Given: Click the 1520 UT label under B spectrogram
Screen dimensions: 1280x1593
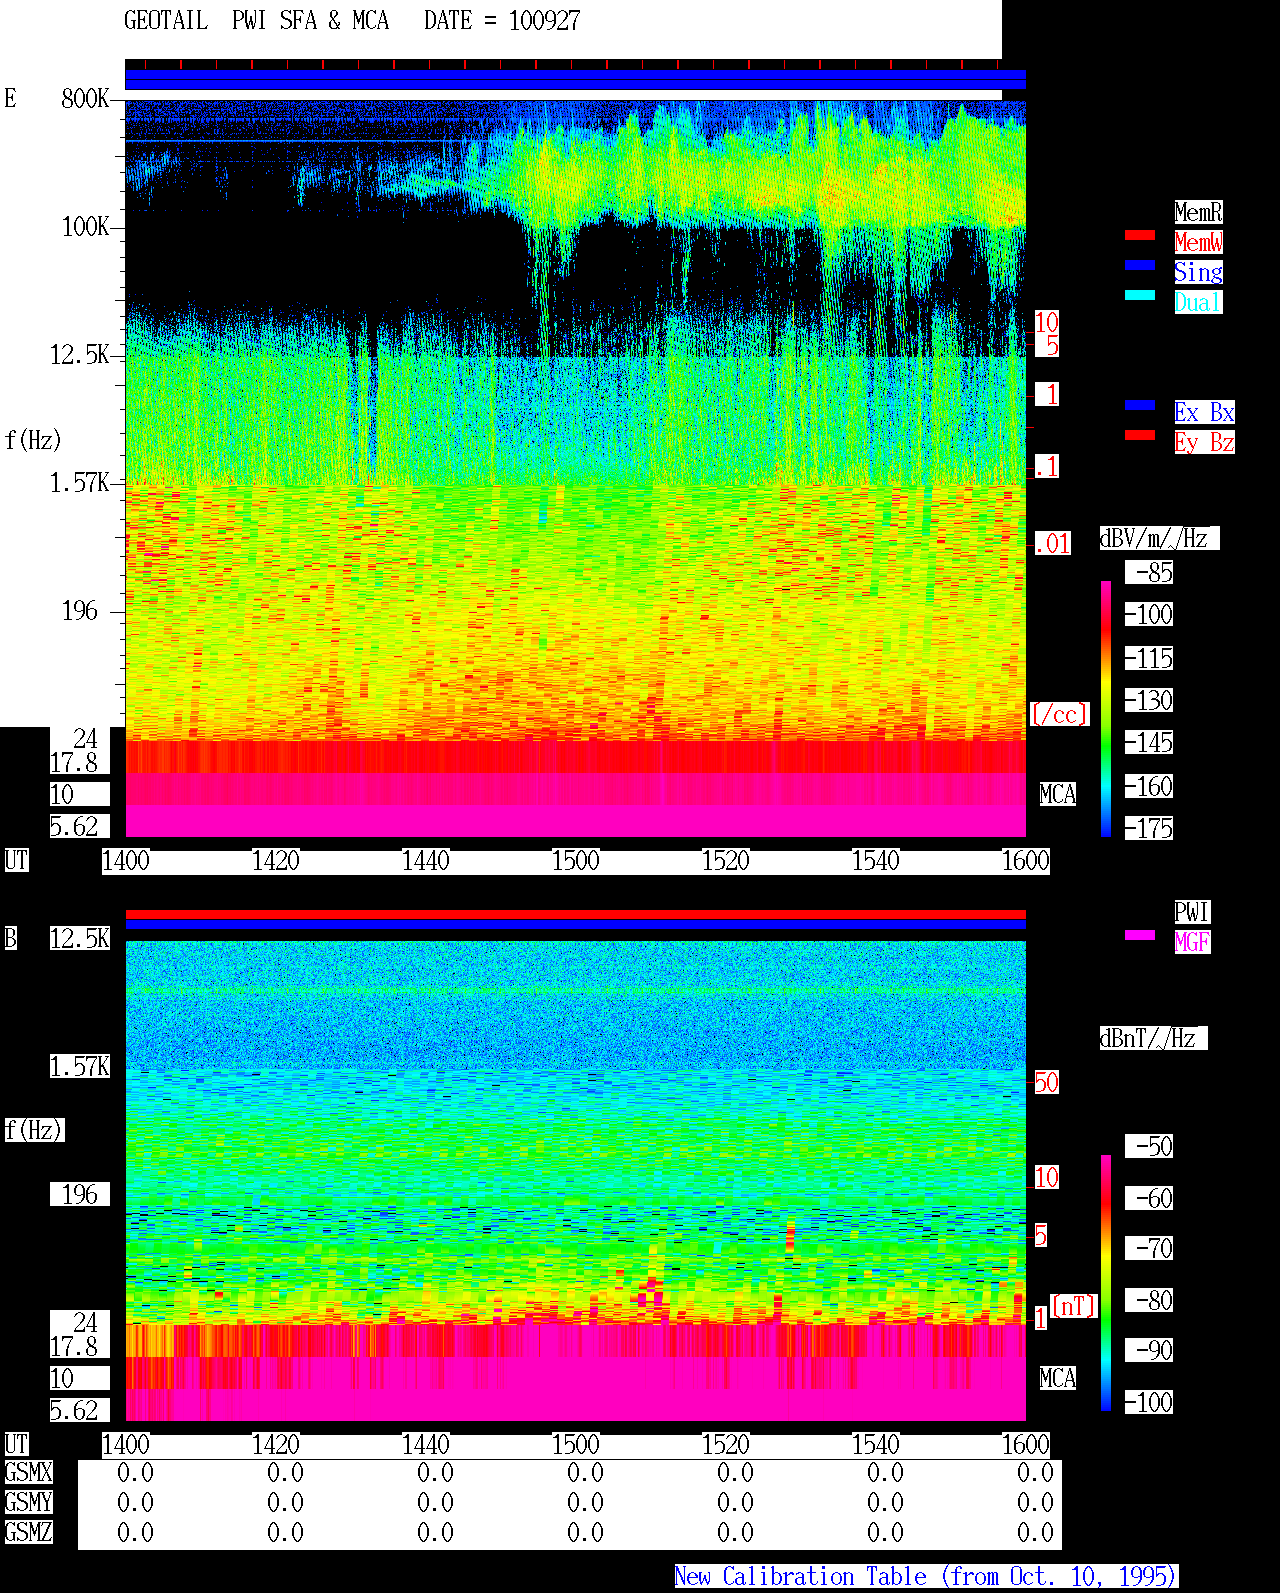Looking at the screenshot, I should pos(725,1444).
